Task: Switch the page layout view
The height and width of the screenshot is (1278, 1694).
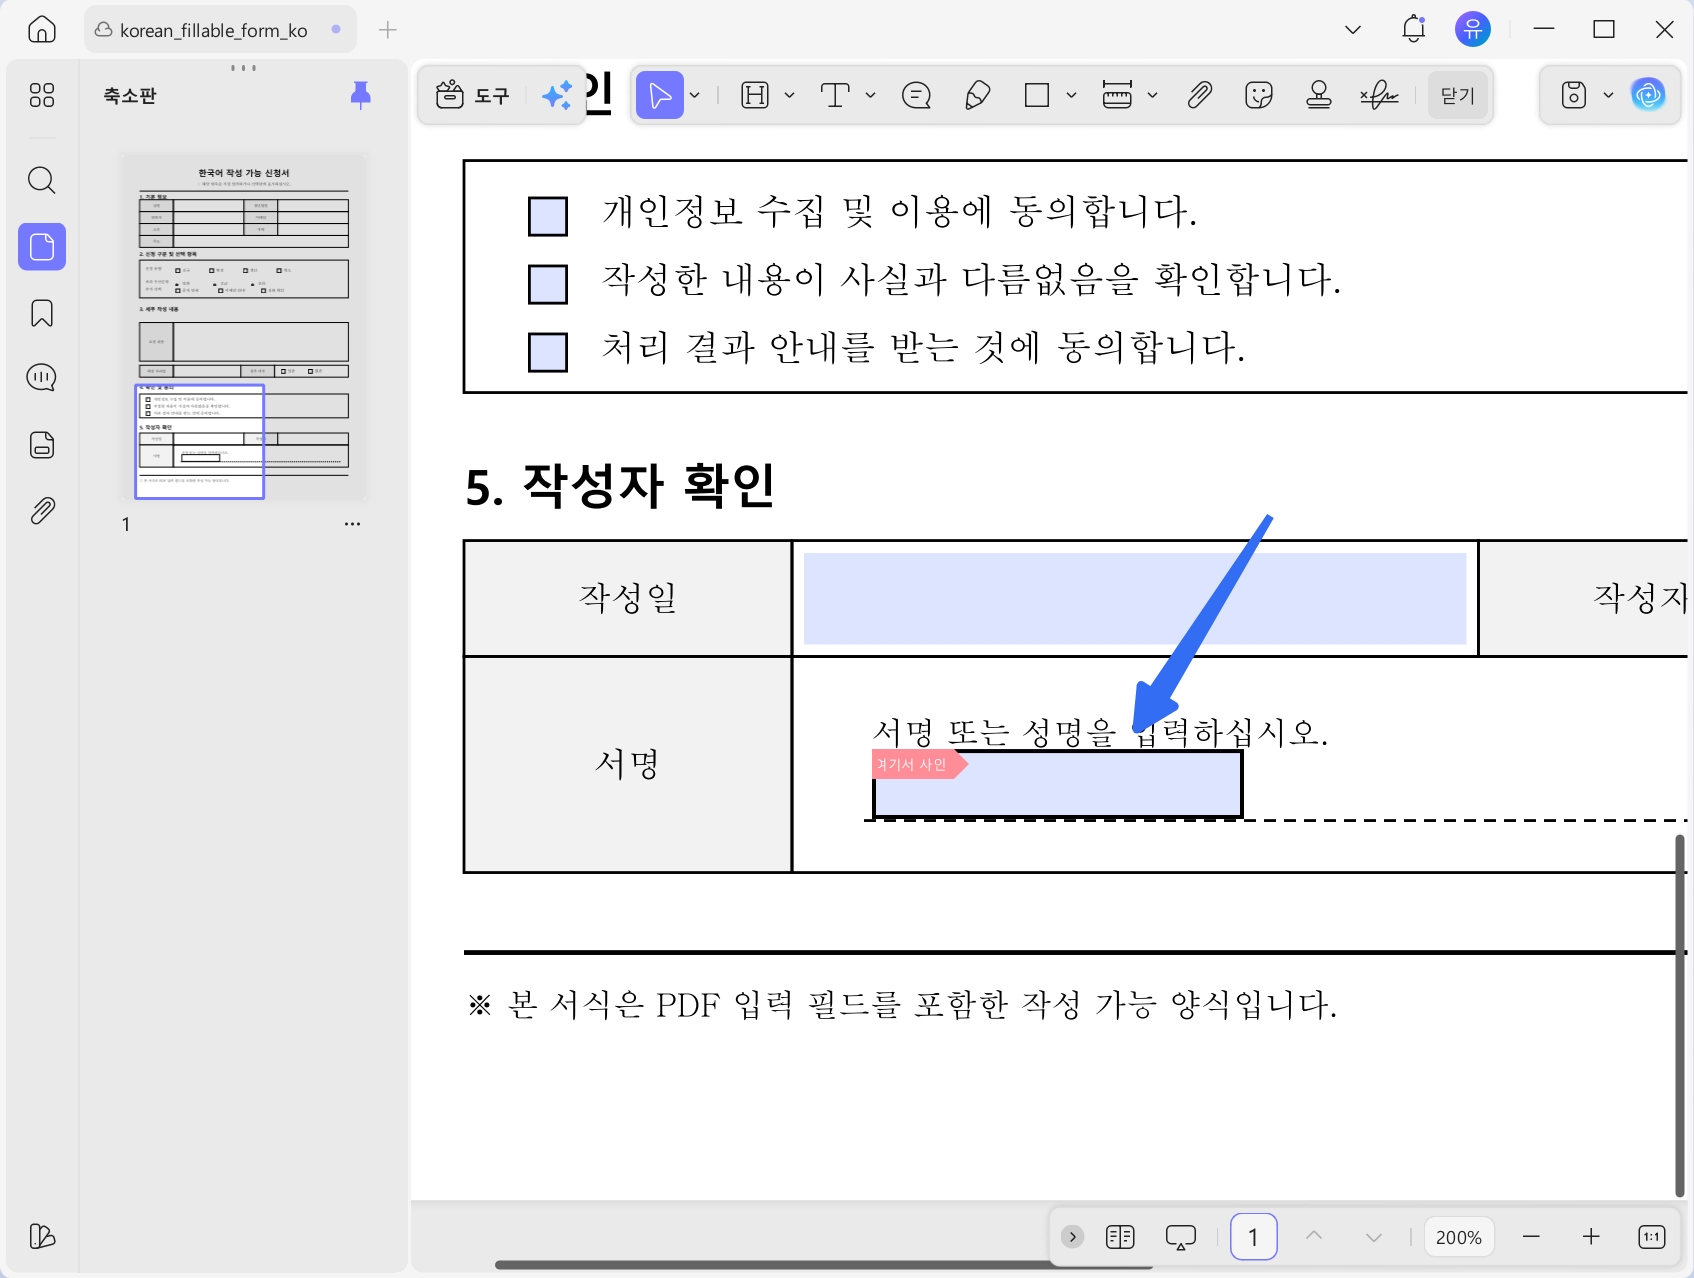Action: 1120,1237
